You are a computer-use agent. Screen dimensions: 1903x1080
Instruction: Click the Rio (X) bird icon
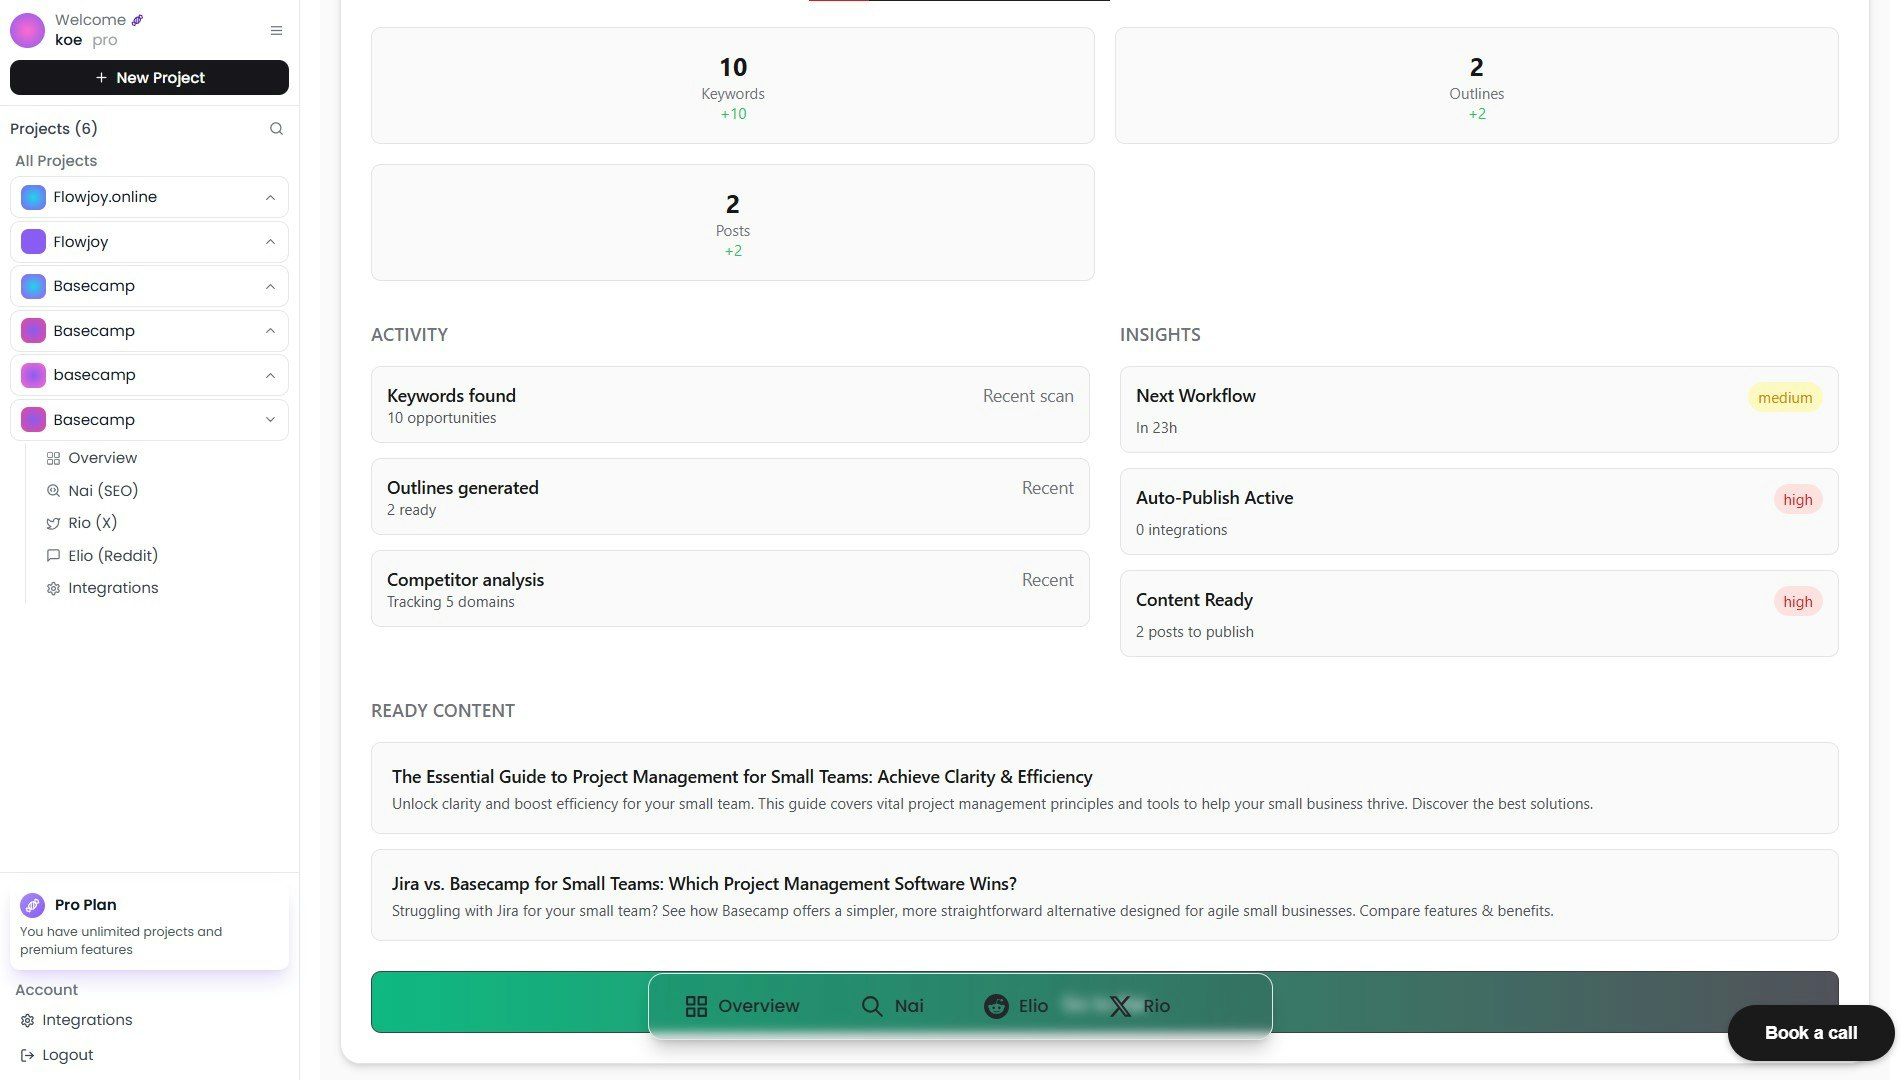click(53, 523)
